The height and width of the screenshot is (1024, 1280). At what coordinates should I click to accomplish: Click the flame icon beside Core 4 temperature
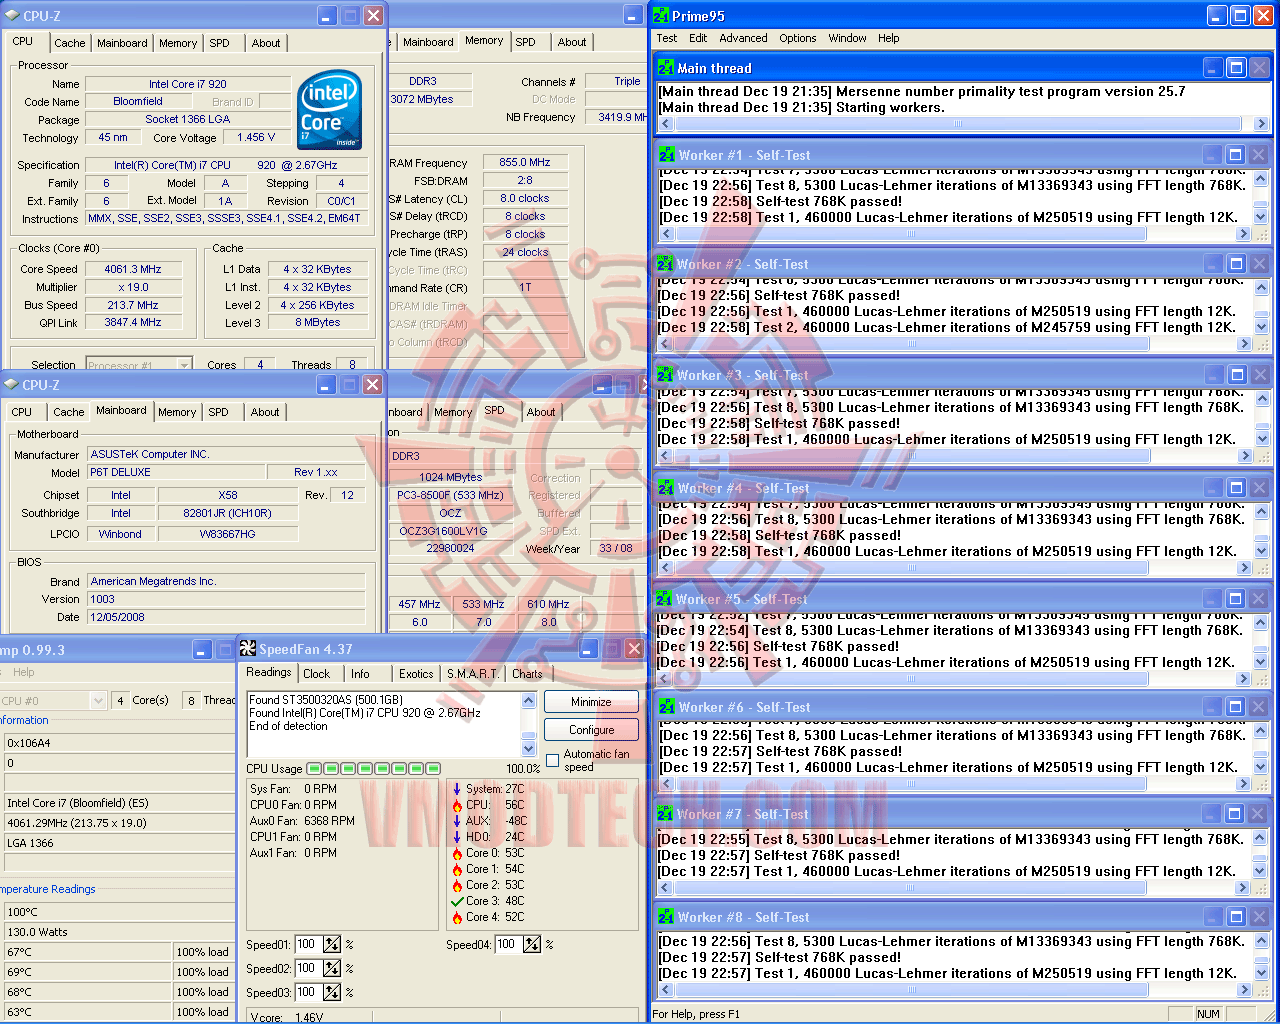(457, 917)
